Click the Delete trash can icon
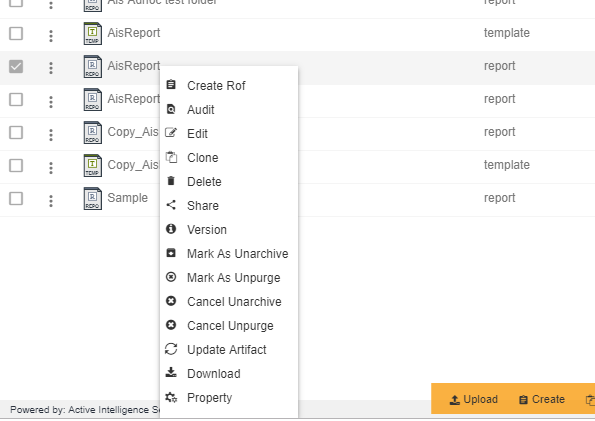595x421 pixels. [x=171, y=181]
